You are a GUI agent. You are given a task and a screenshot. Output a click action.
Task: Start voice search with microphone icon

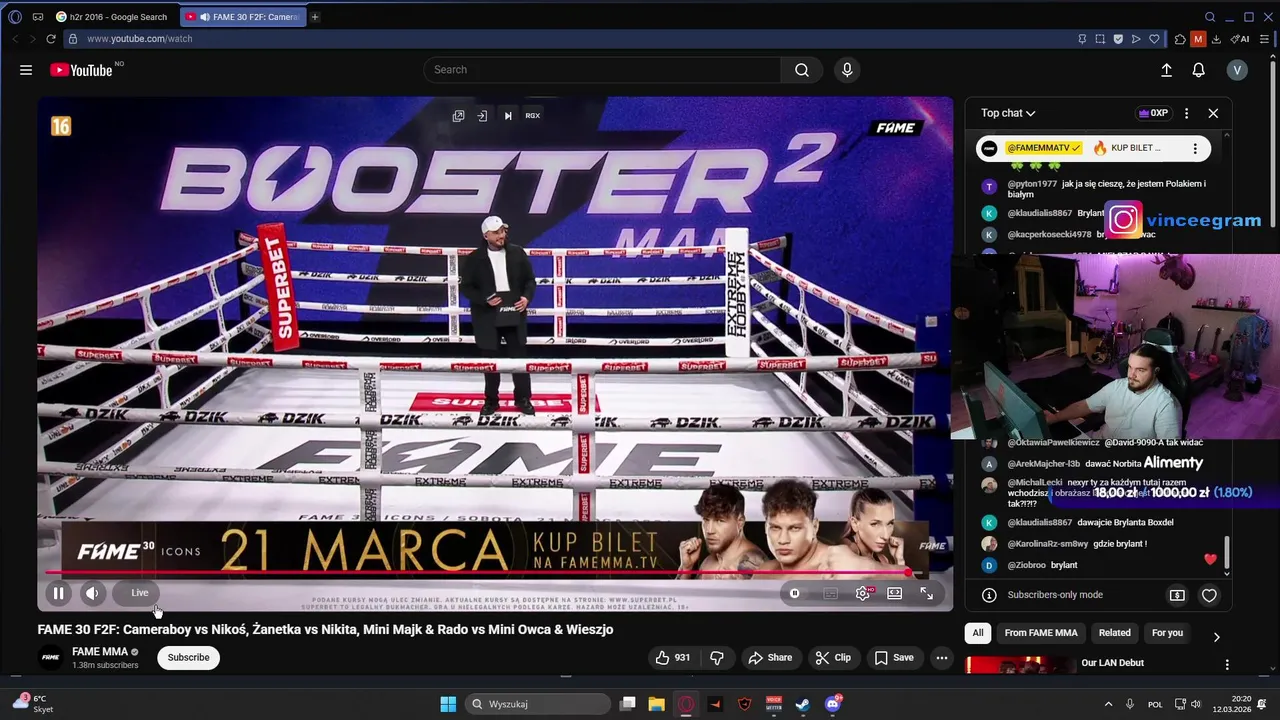pyautogui.click(x=847, y=70)
